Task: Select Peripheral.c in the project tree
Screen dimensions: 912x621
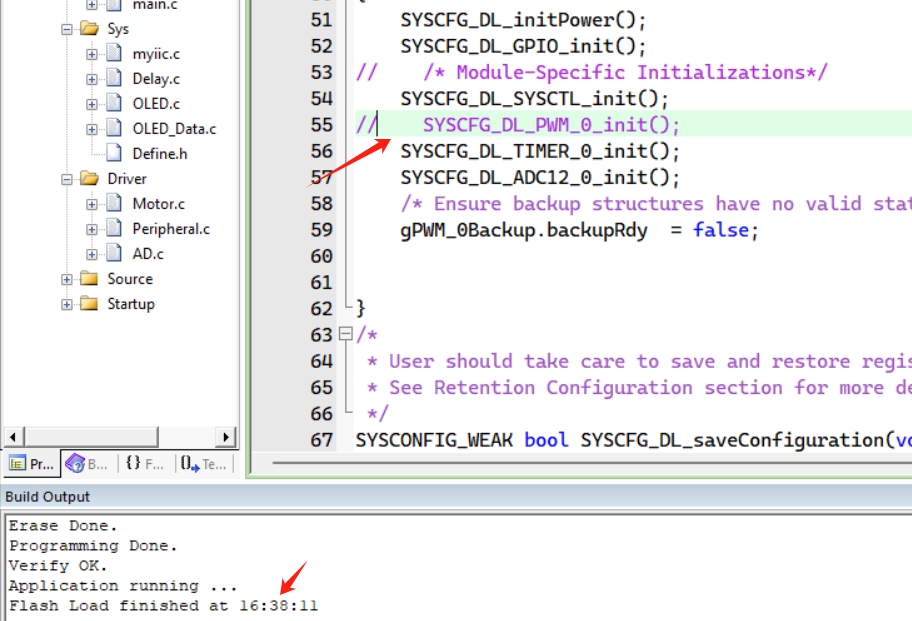Action: 171,229
